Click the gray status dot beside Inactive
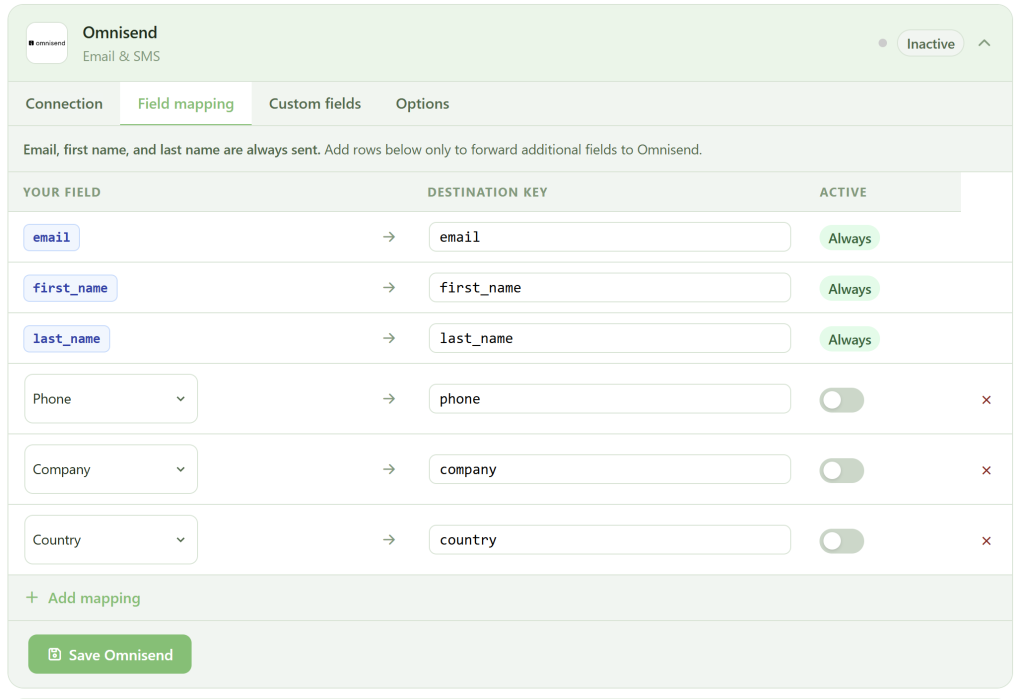 coord(883,43)
